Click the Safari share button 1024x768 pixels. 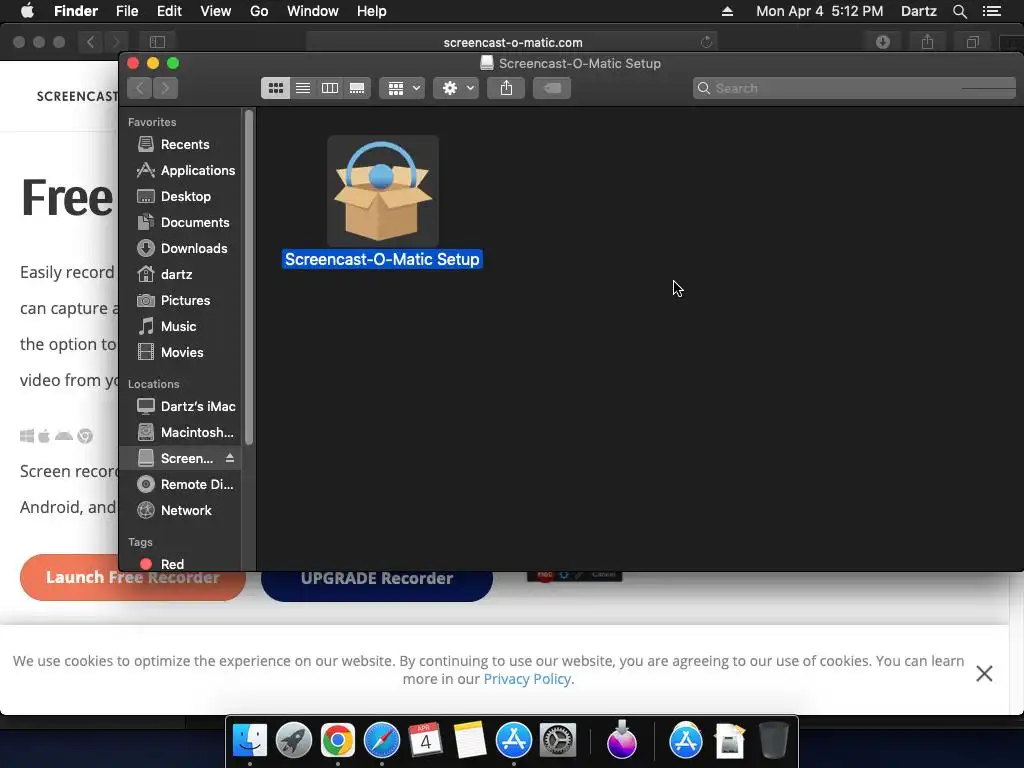[927, 42]
